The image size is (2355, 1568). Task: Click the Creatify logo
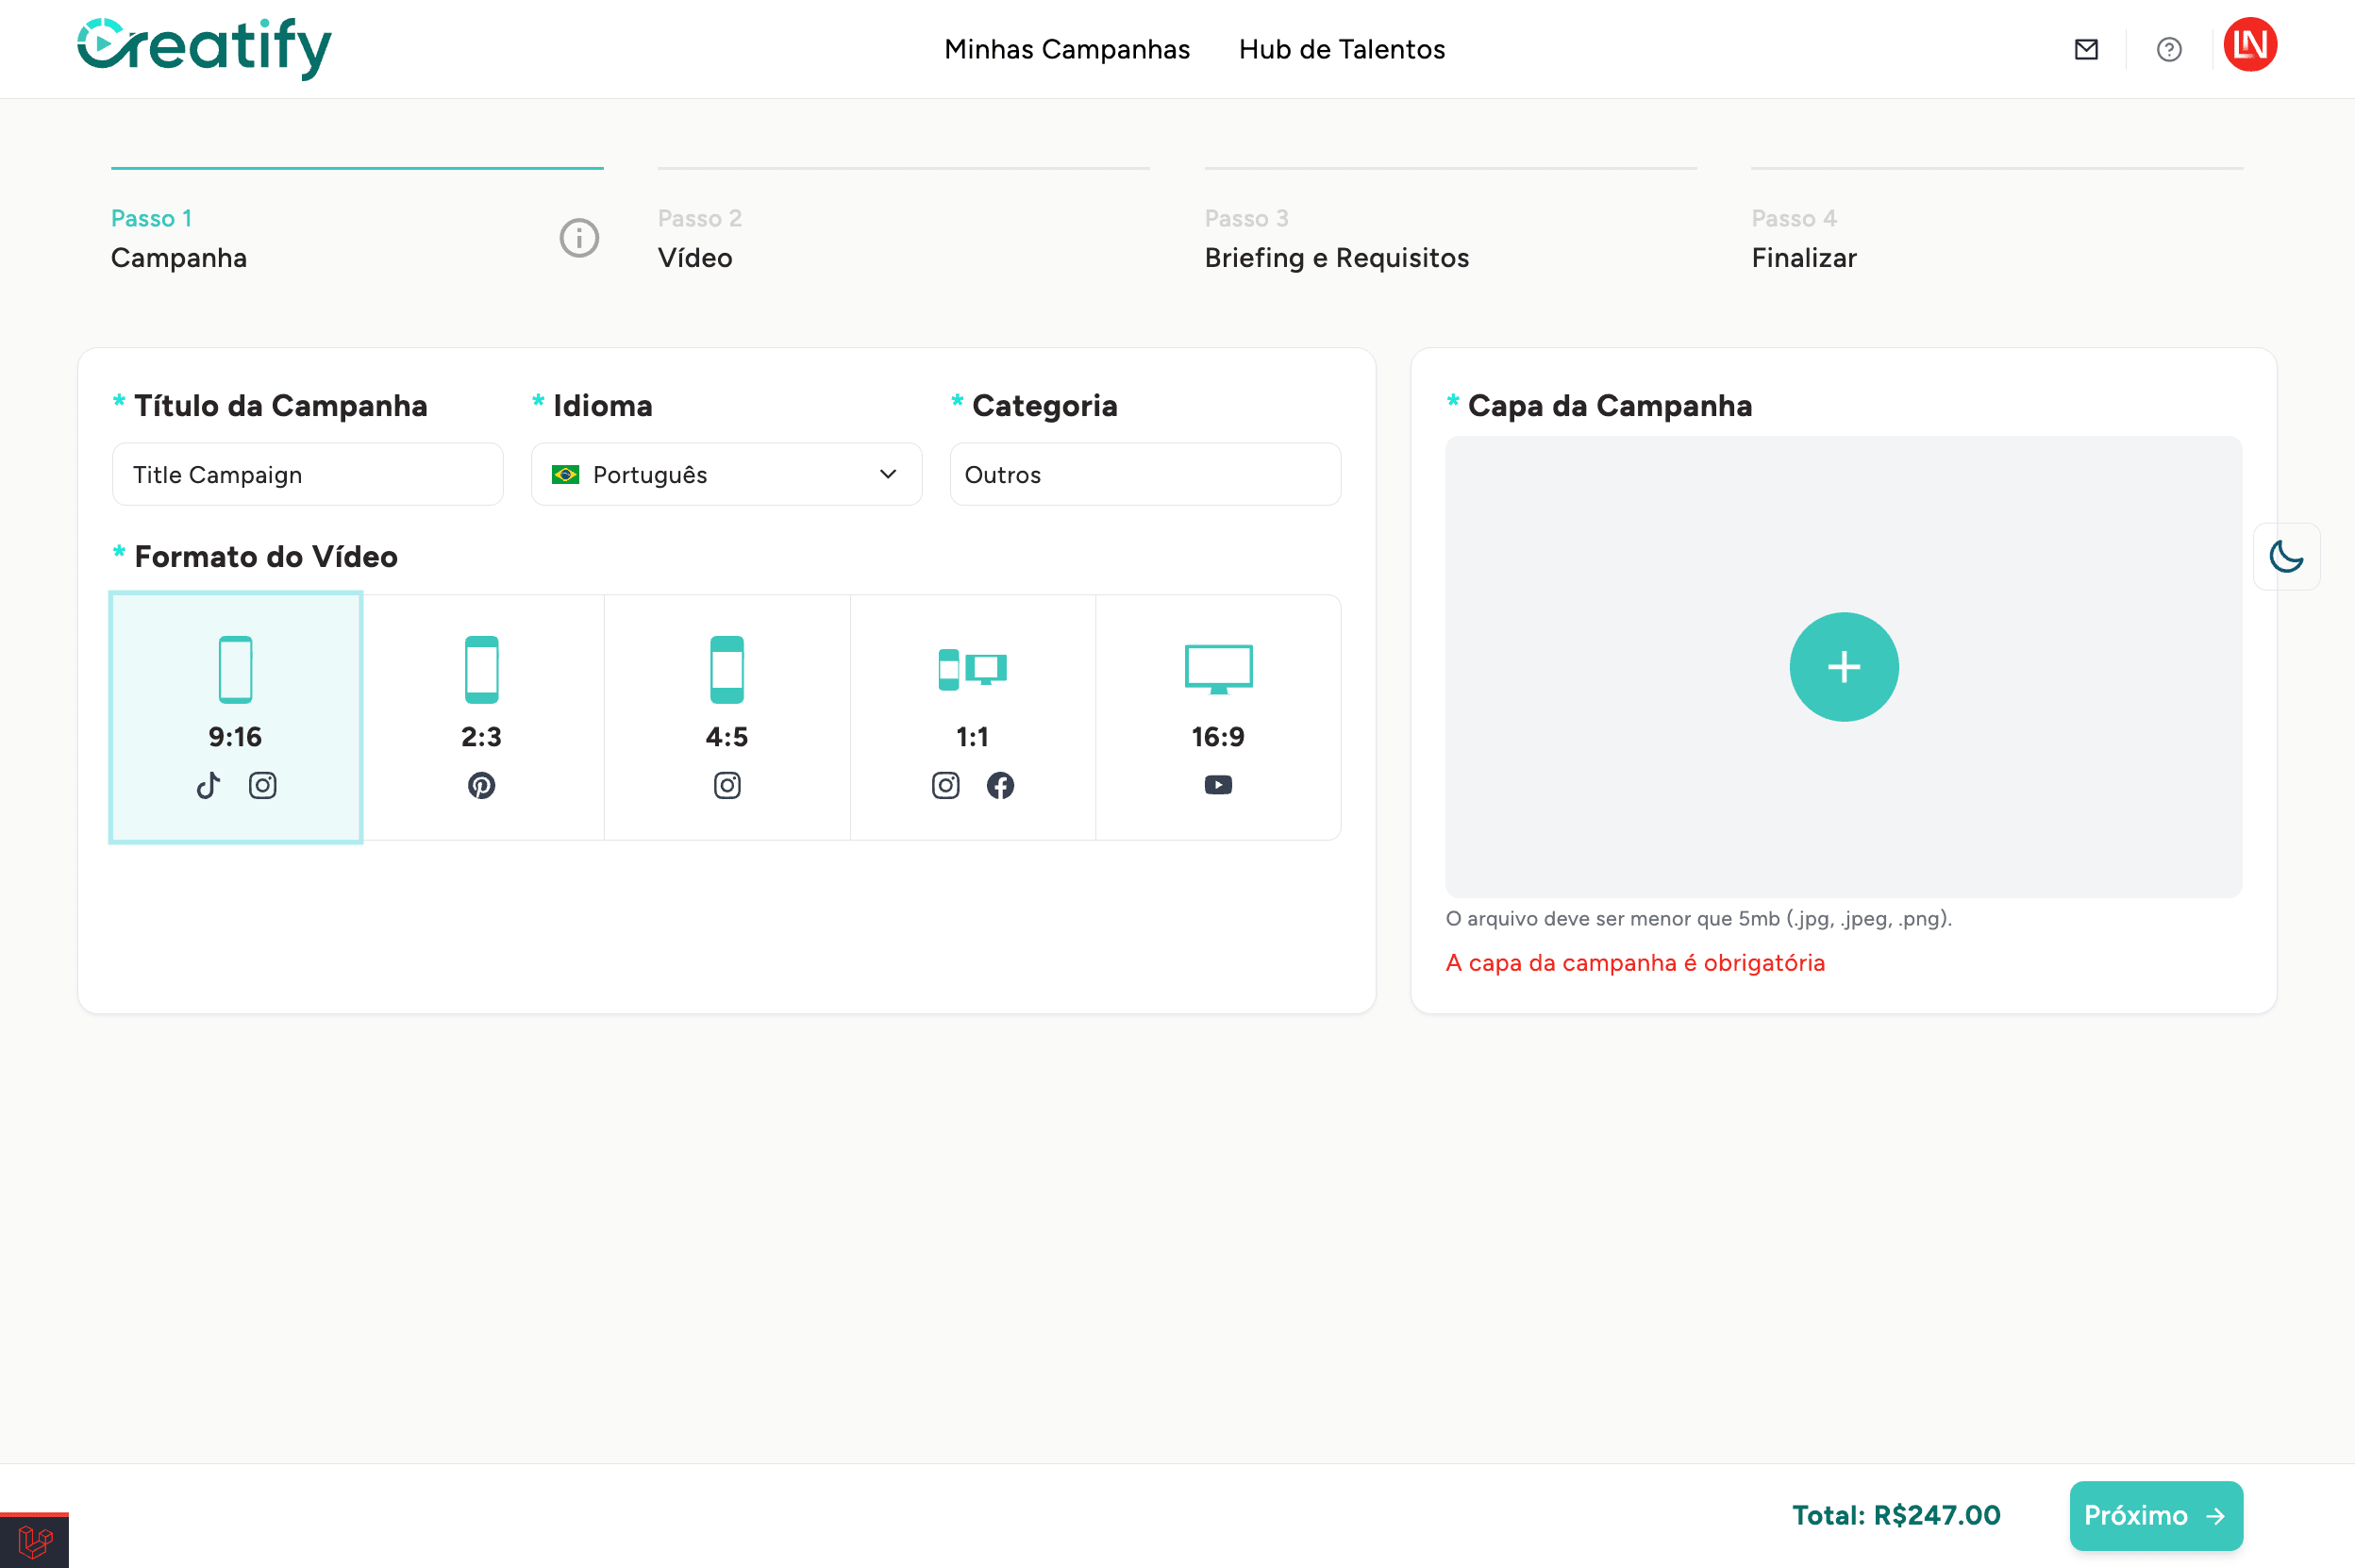(x=205, y=47)
